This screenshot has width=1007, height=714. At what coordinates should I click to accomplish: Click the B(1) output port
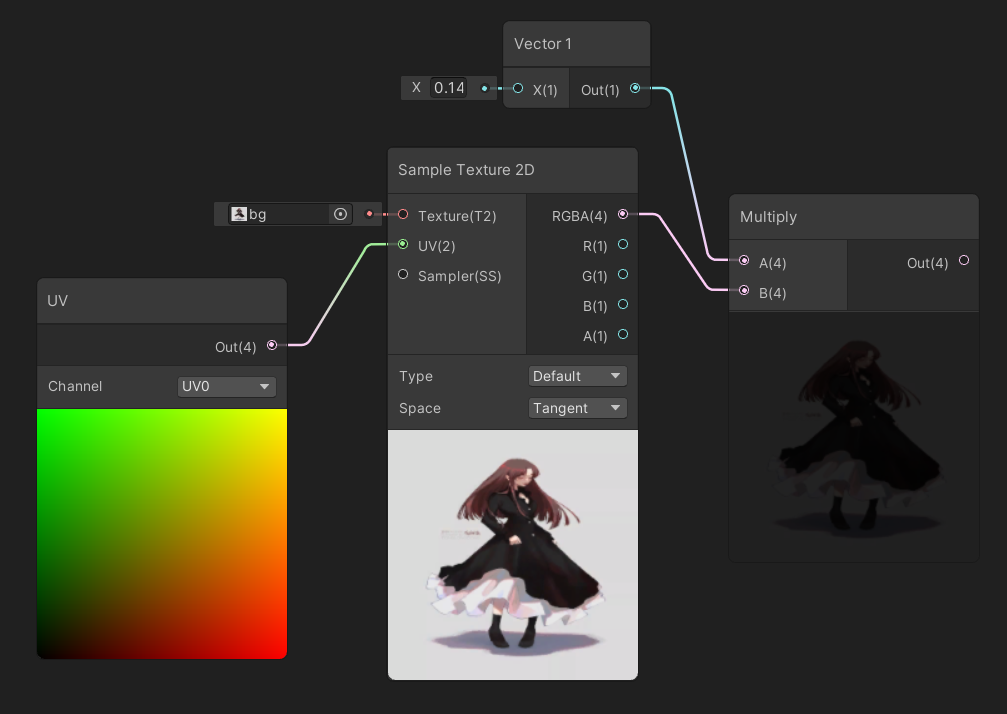[622, 305]
